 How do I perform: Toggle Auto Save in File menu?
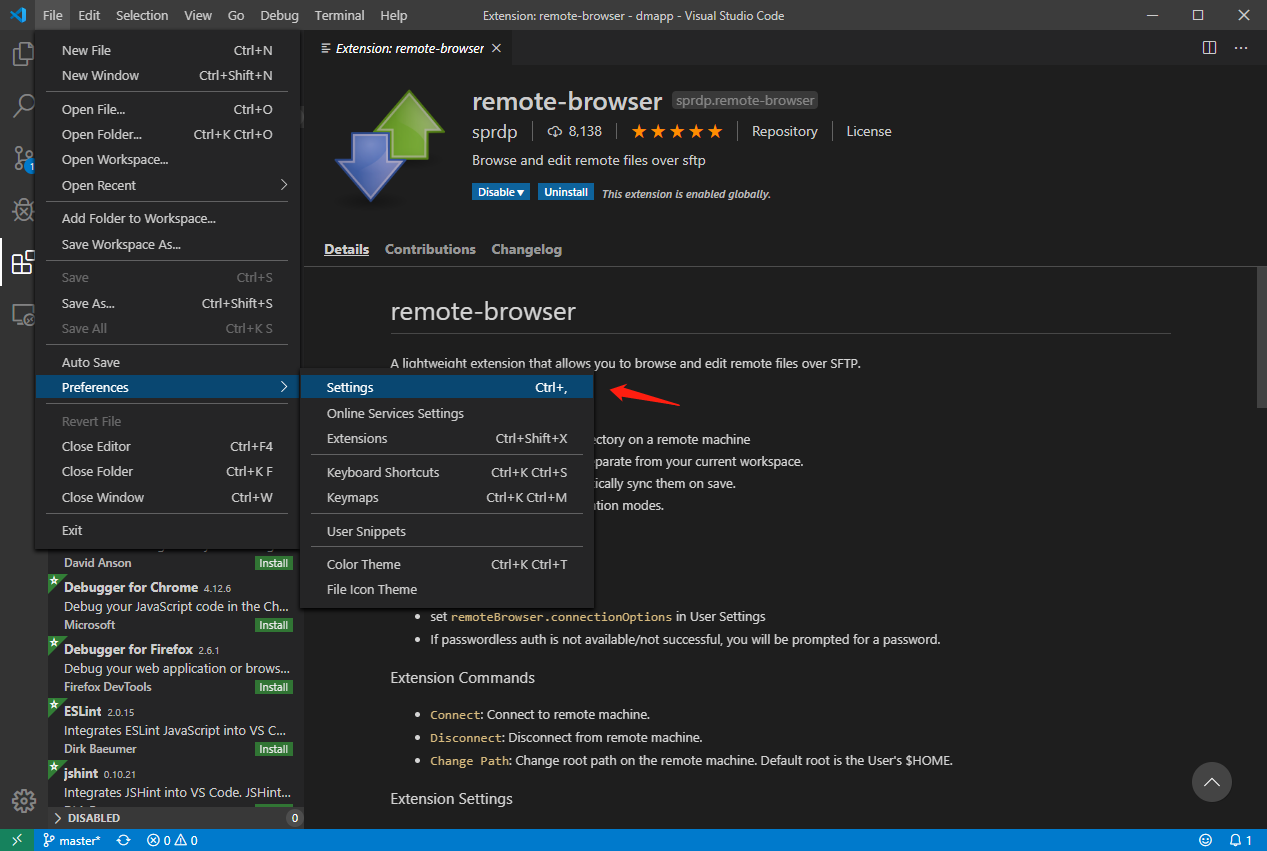click(x=167, y=362)
